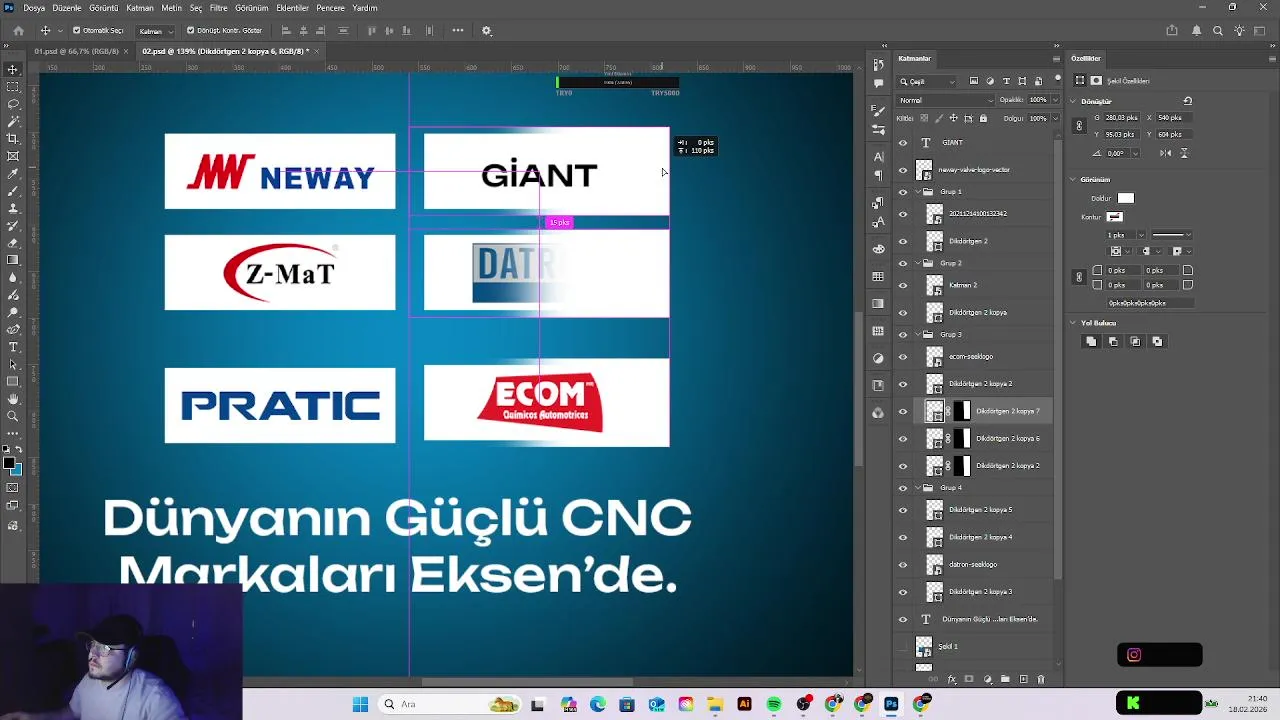The width and height of the screenshot is (1280, 720).
Task: Click the reset transform icon in Dönüştür
Action: [1188, 101]
